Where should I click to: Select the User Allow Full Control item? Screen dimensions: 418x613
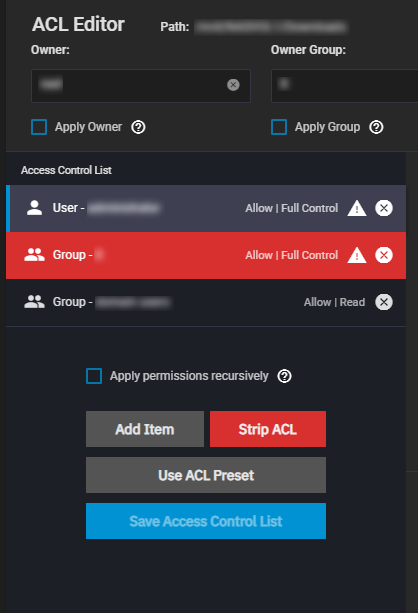click(x=206, y=208)
